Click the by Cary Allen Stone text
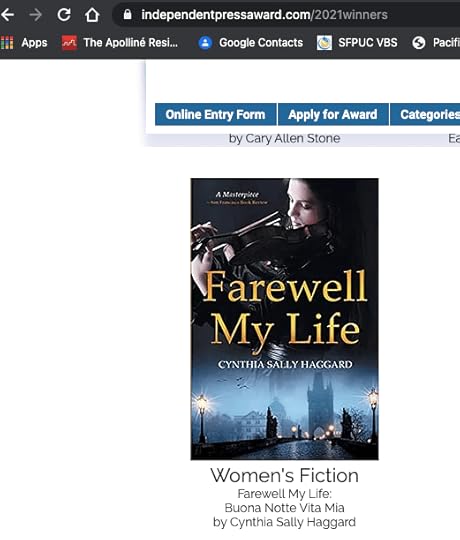Screen dimensions: 460x540 click(284, 138)
